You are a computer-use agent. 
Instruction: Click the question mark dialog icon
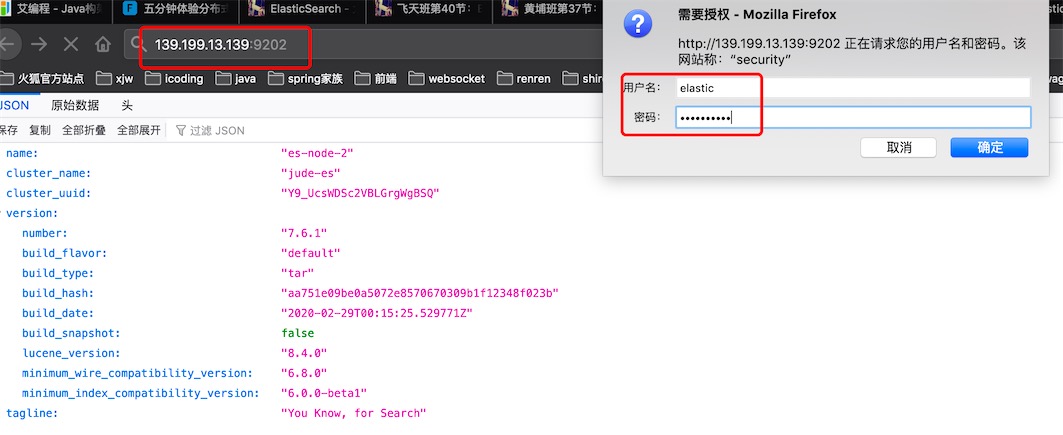[637, 24]
